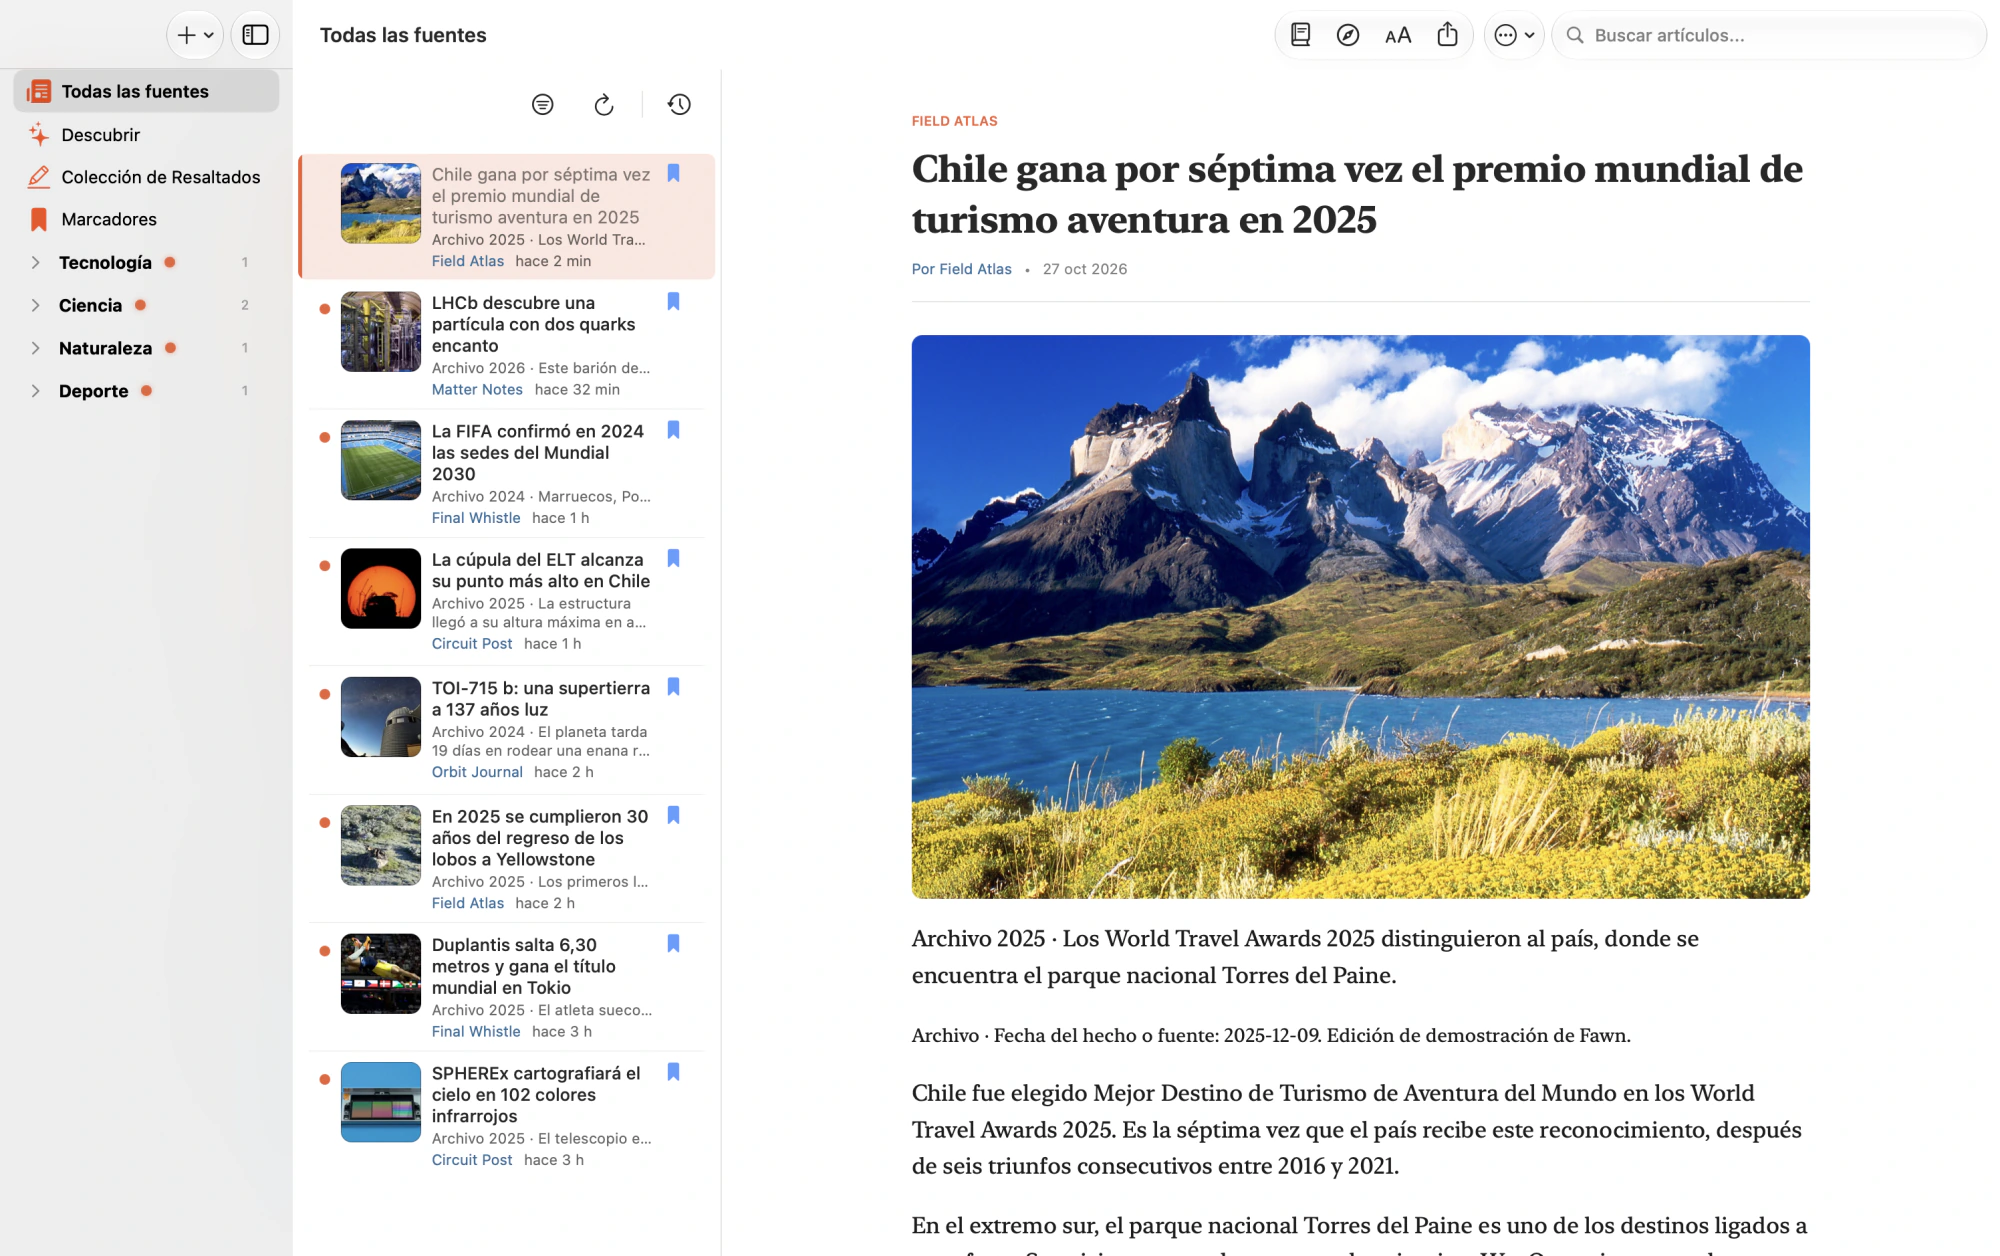Click the ELT sunset dome thumbnail
Screen dimensions: 2000x1256
coord(380,588)
